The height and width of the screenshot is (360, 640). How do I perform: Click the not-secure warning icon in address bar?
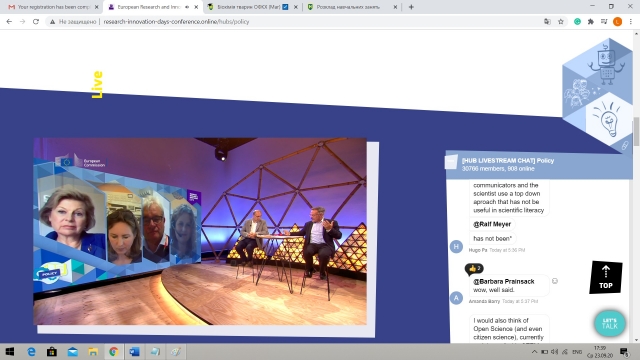[52, 22]
